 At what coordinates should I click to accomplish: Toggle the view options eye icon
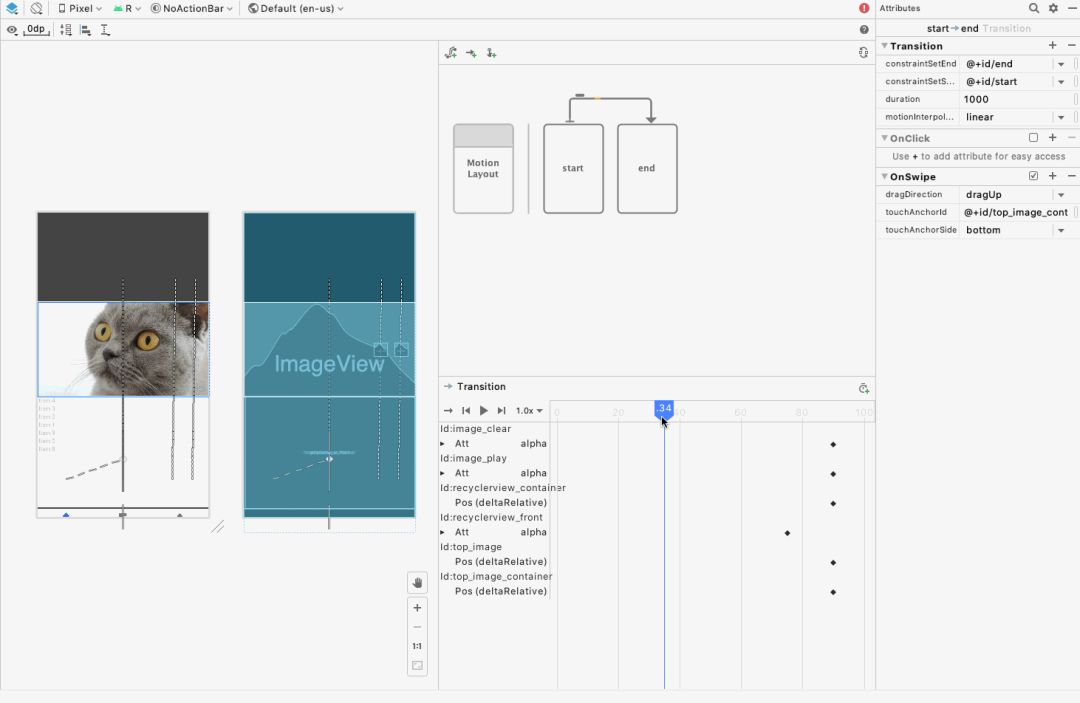12,30
